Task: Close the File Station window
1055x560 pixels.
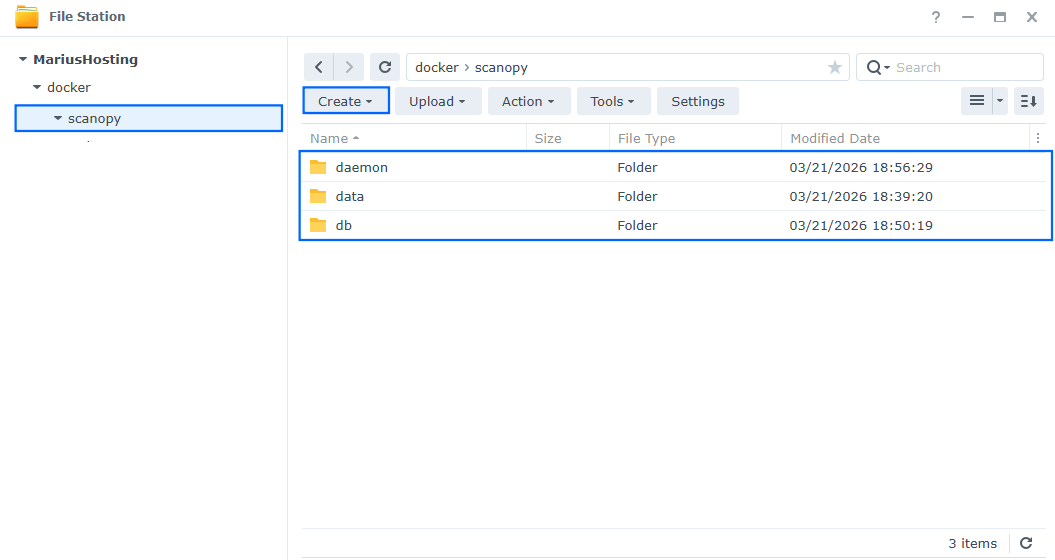Action: [1031, 17]
